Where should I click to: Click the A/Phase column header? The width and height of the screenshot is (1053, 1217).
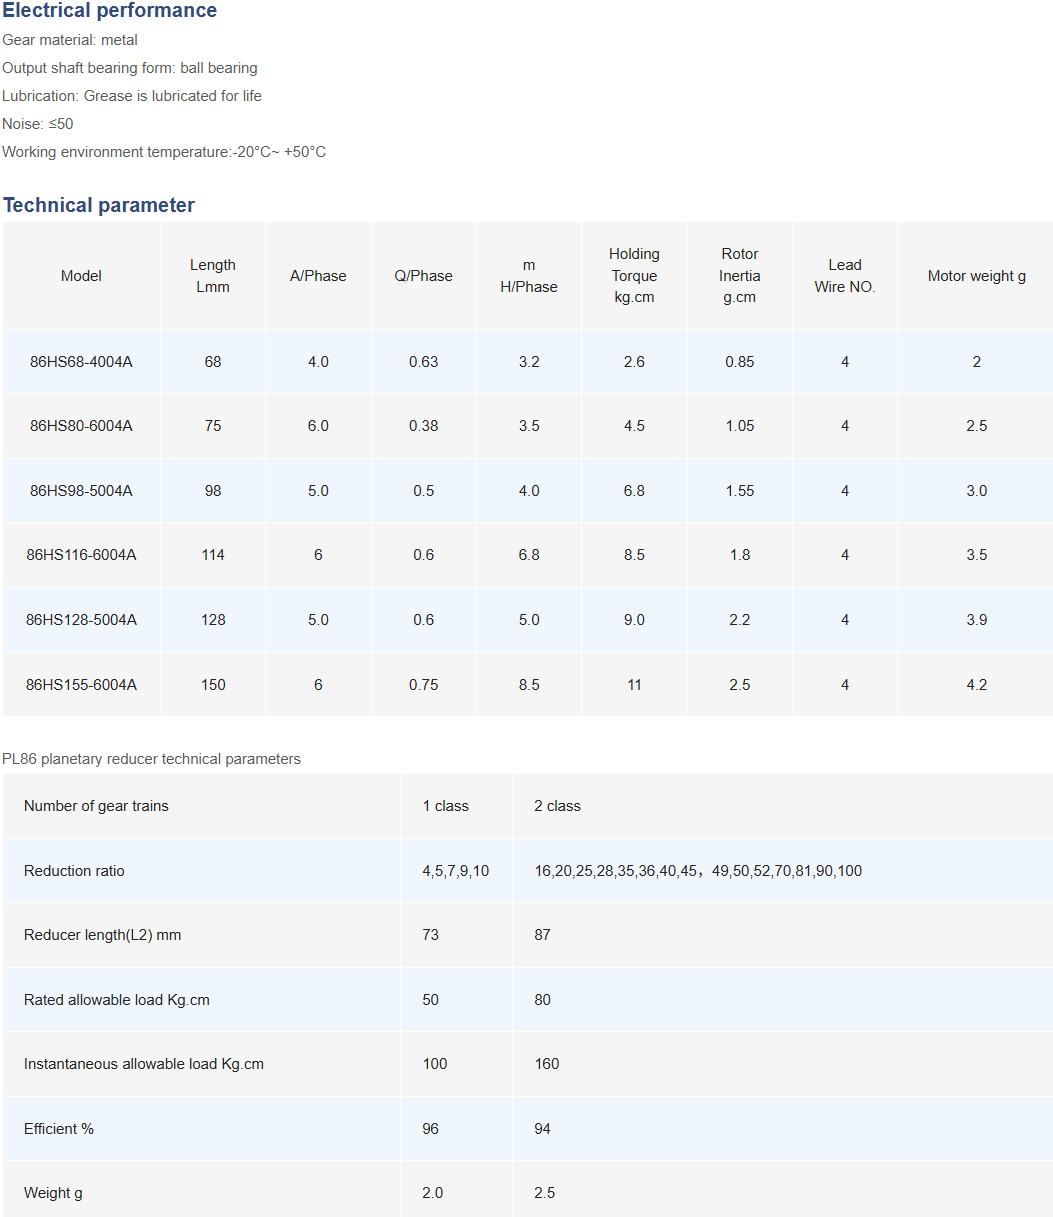[x=318, y=276]
